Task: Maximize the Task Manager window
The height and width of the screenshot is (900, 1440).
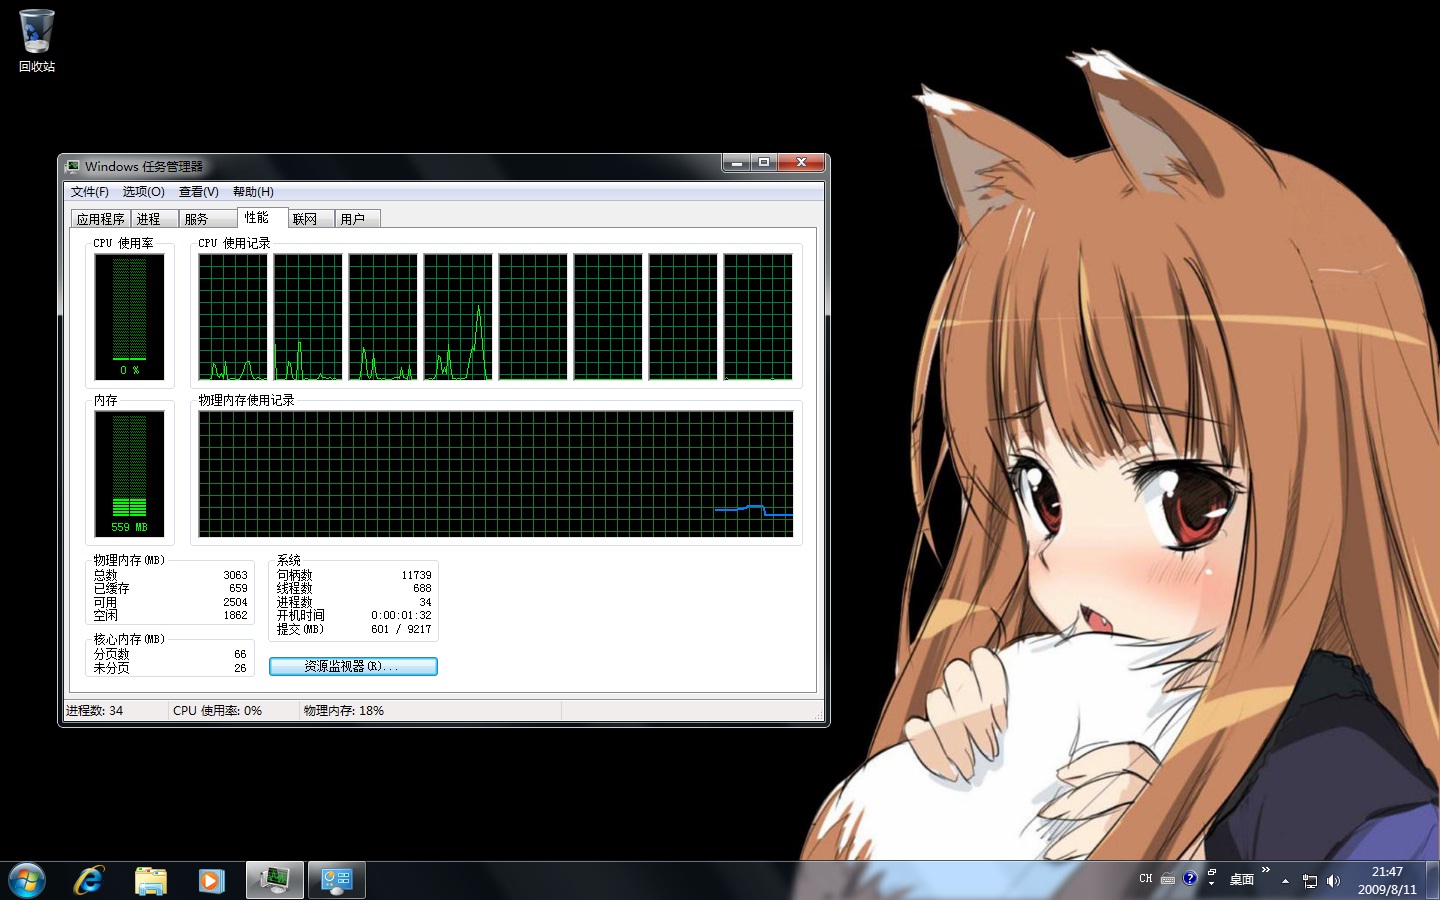Action: (764, 162)
